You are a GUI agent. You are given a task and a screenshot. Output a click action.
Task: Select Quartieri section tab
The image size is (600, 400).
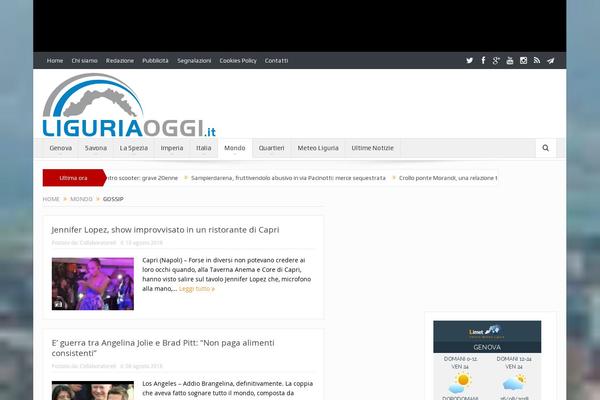271,148
